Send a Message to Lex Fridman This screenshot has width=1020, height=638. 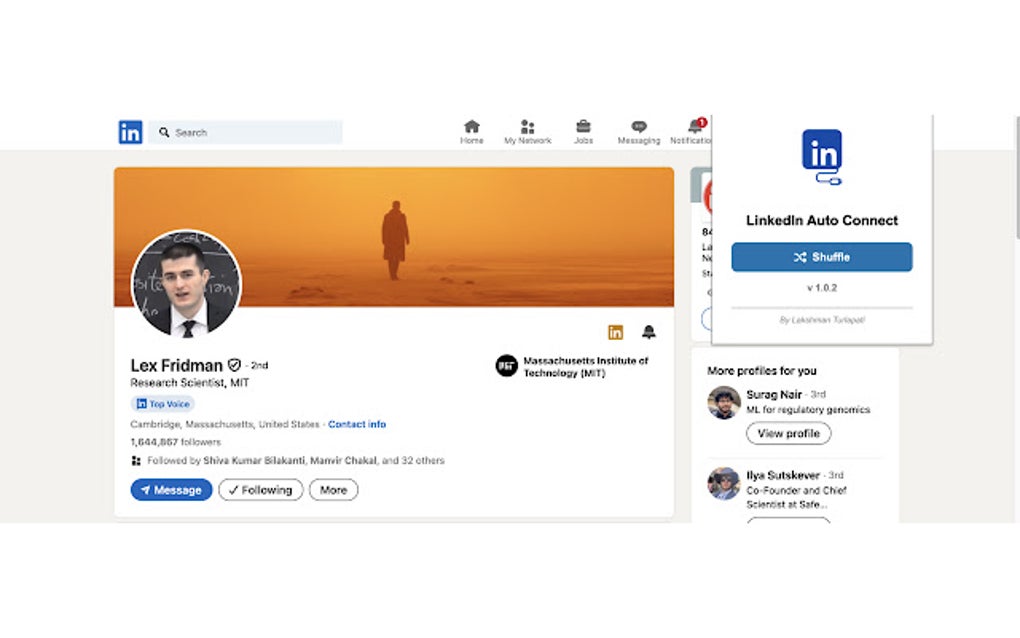coord(171,489)
